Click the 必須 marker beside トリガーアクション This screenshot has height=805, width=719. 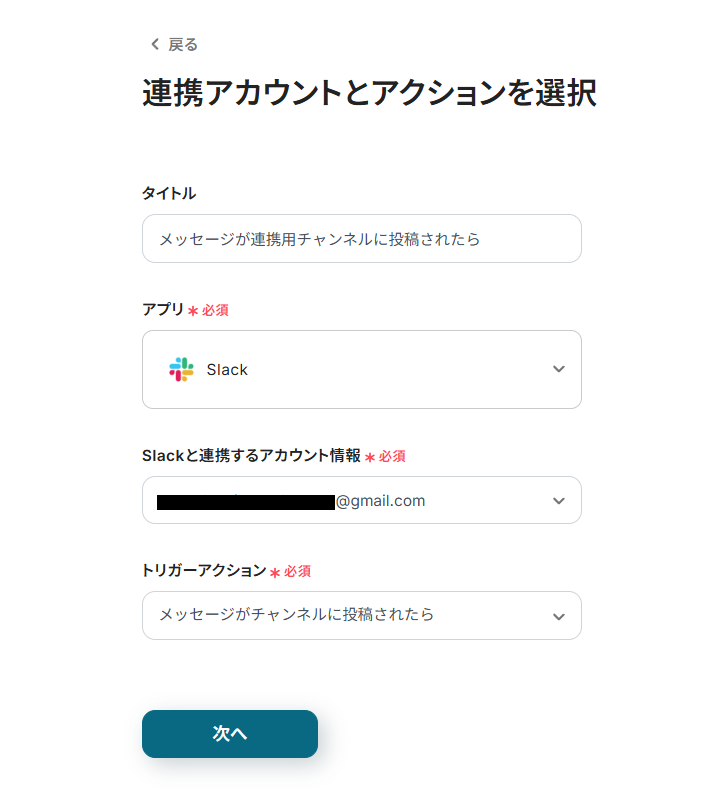[x=297, y=571]
